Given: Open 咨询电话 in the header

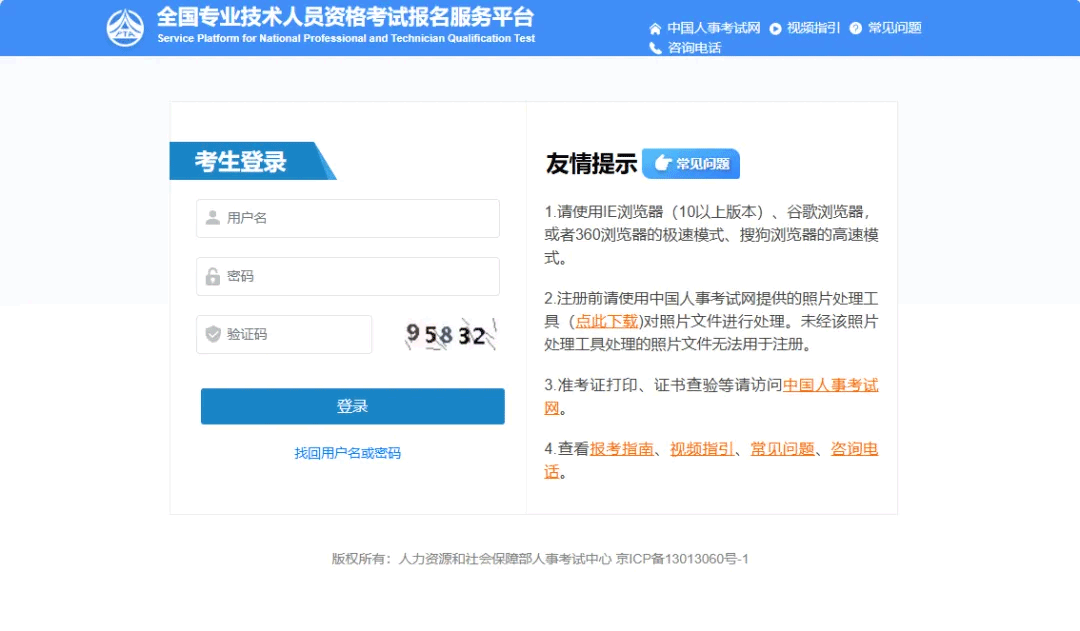Looking at the screenshot, I should tap(694, 48).
